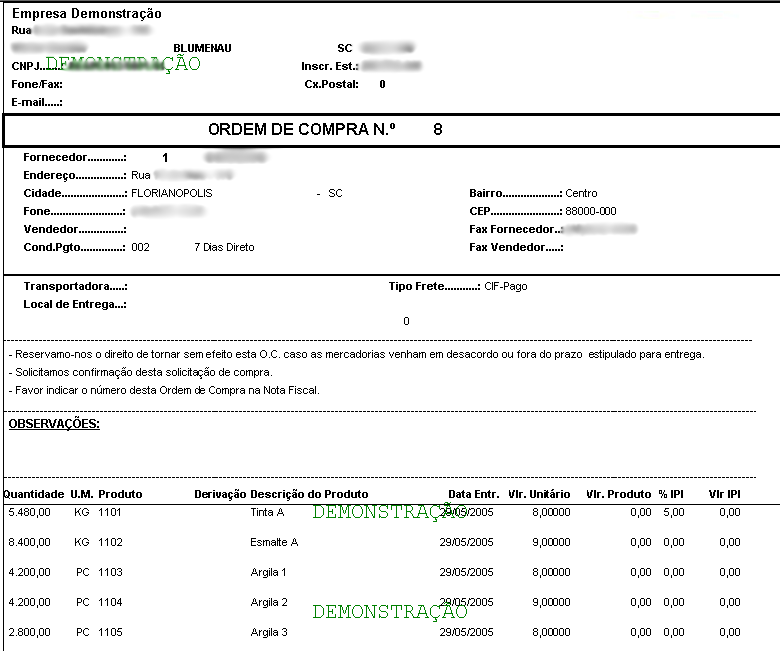Click the 'ORDEM DE COMPRA N.º' heading
The height and width of the screenshot is (651, 780).
[x=301, y=129]
